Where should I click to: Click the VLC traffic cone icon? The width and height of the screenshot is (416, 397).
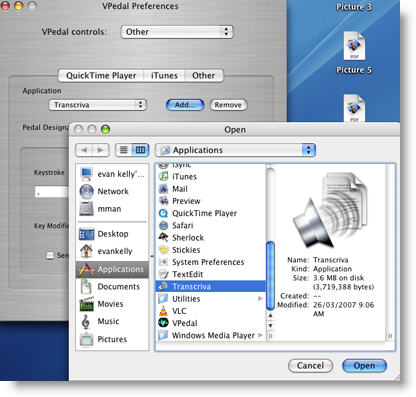163,311
